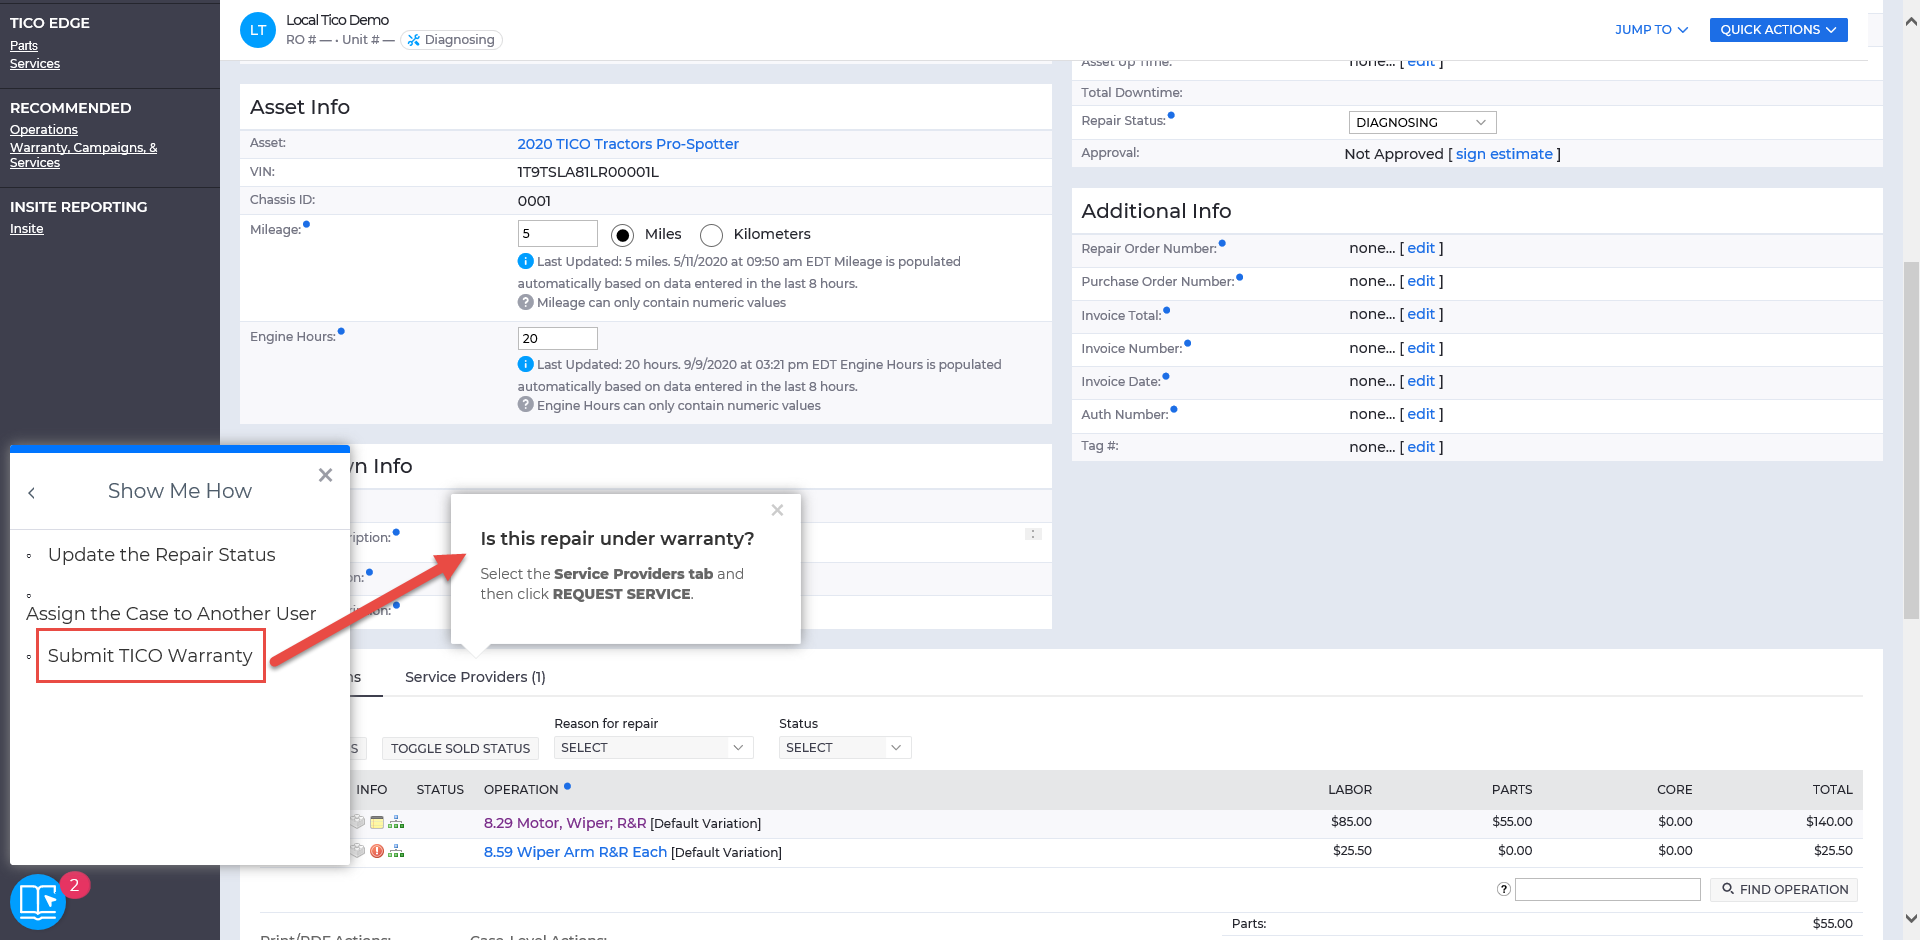Select the Miles radio button
The width and height of the screenshot is (1920, 940).
[x=622, y=235]
